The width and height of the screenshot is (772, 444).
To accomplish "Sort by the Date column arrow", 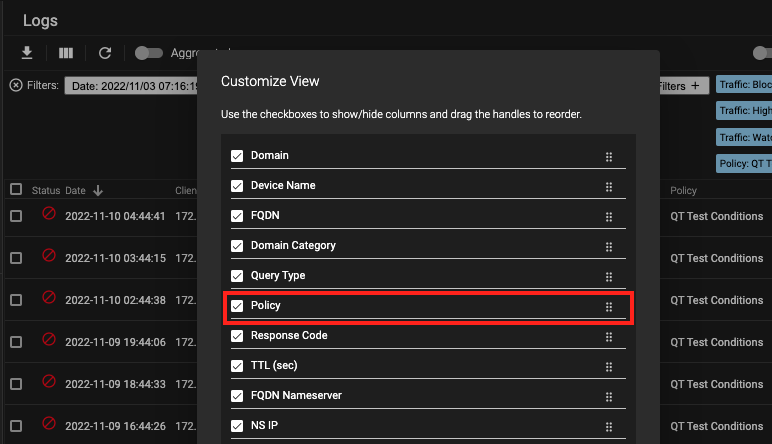I will (x=98, y=190).
